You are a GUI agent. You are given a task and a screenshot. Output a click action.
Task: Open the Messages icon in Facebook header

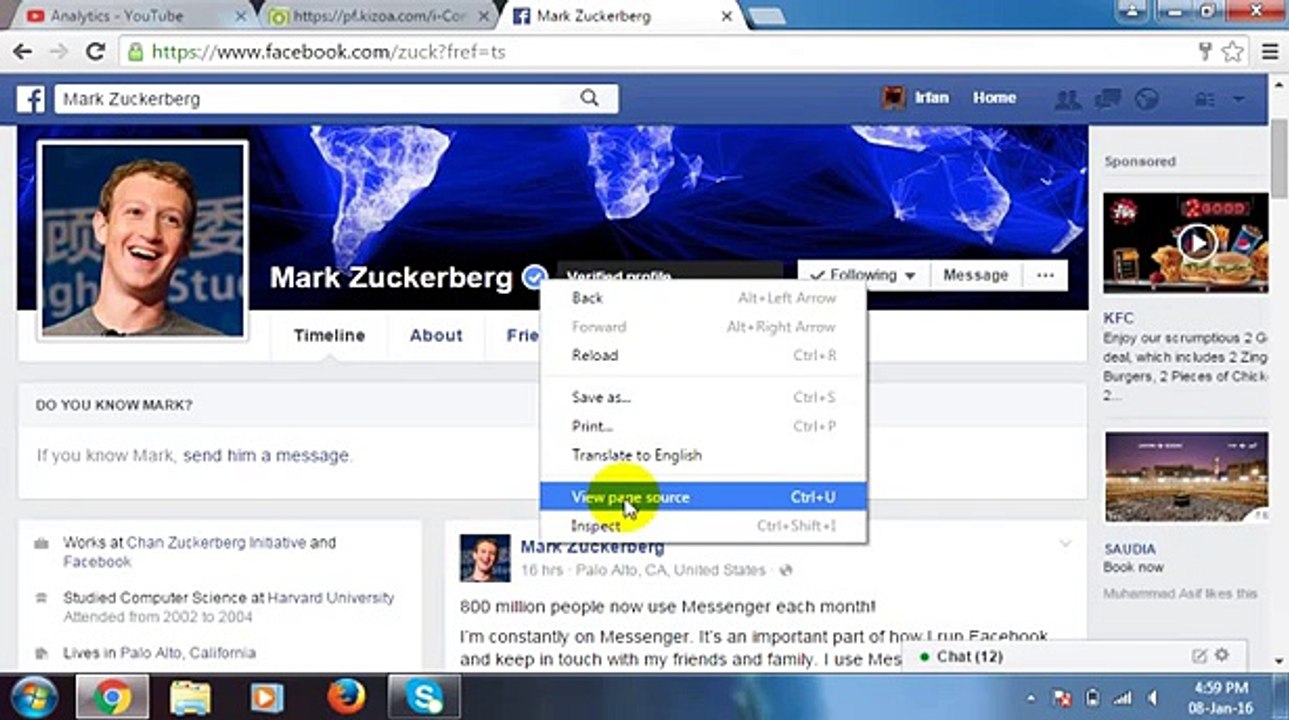pos(1107,98)
